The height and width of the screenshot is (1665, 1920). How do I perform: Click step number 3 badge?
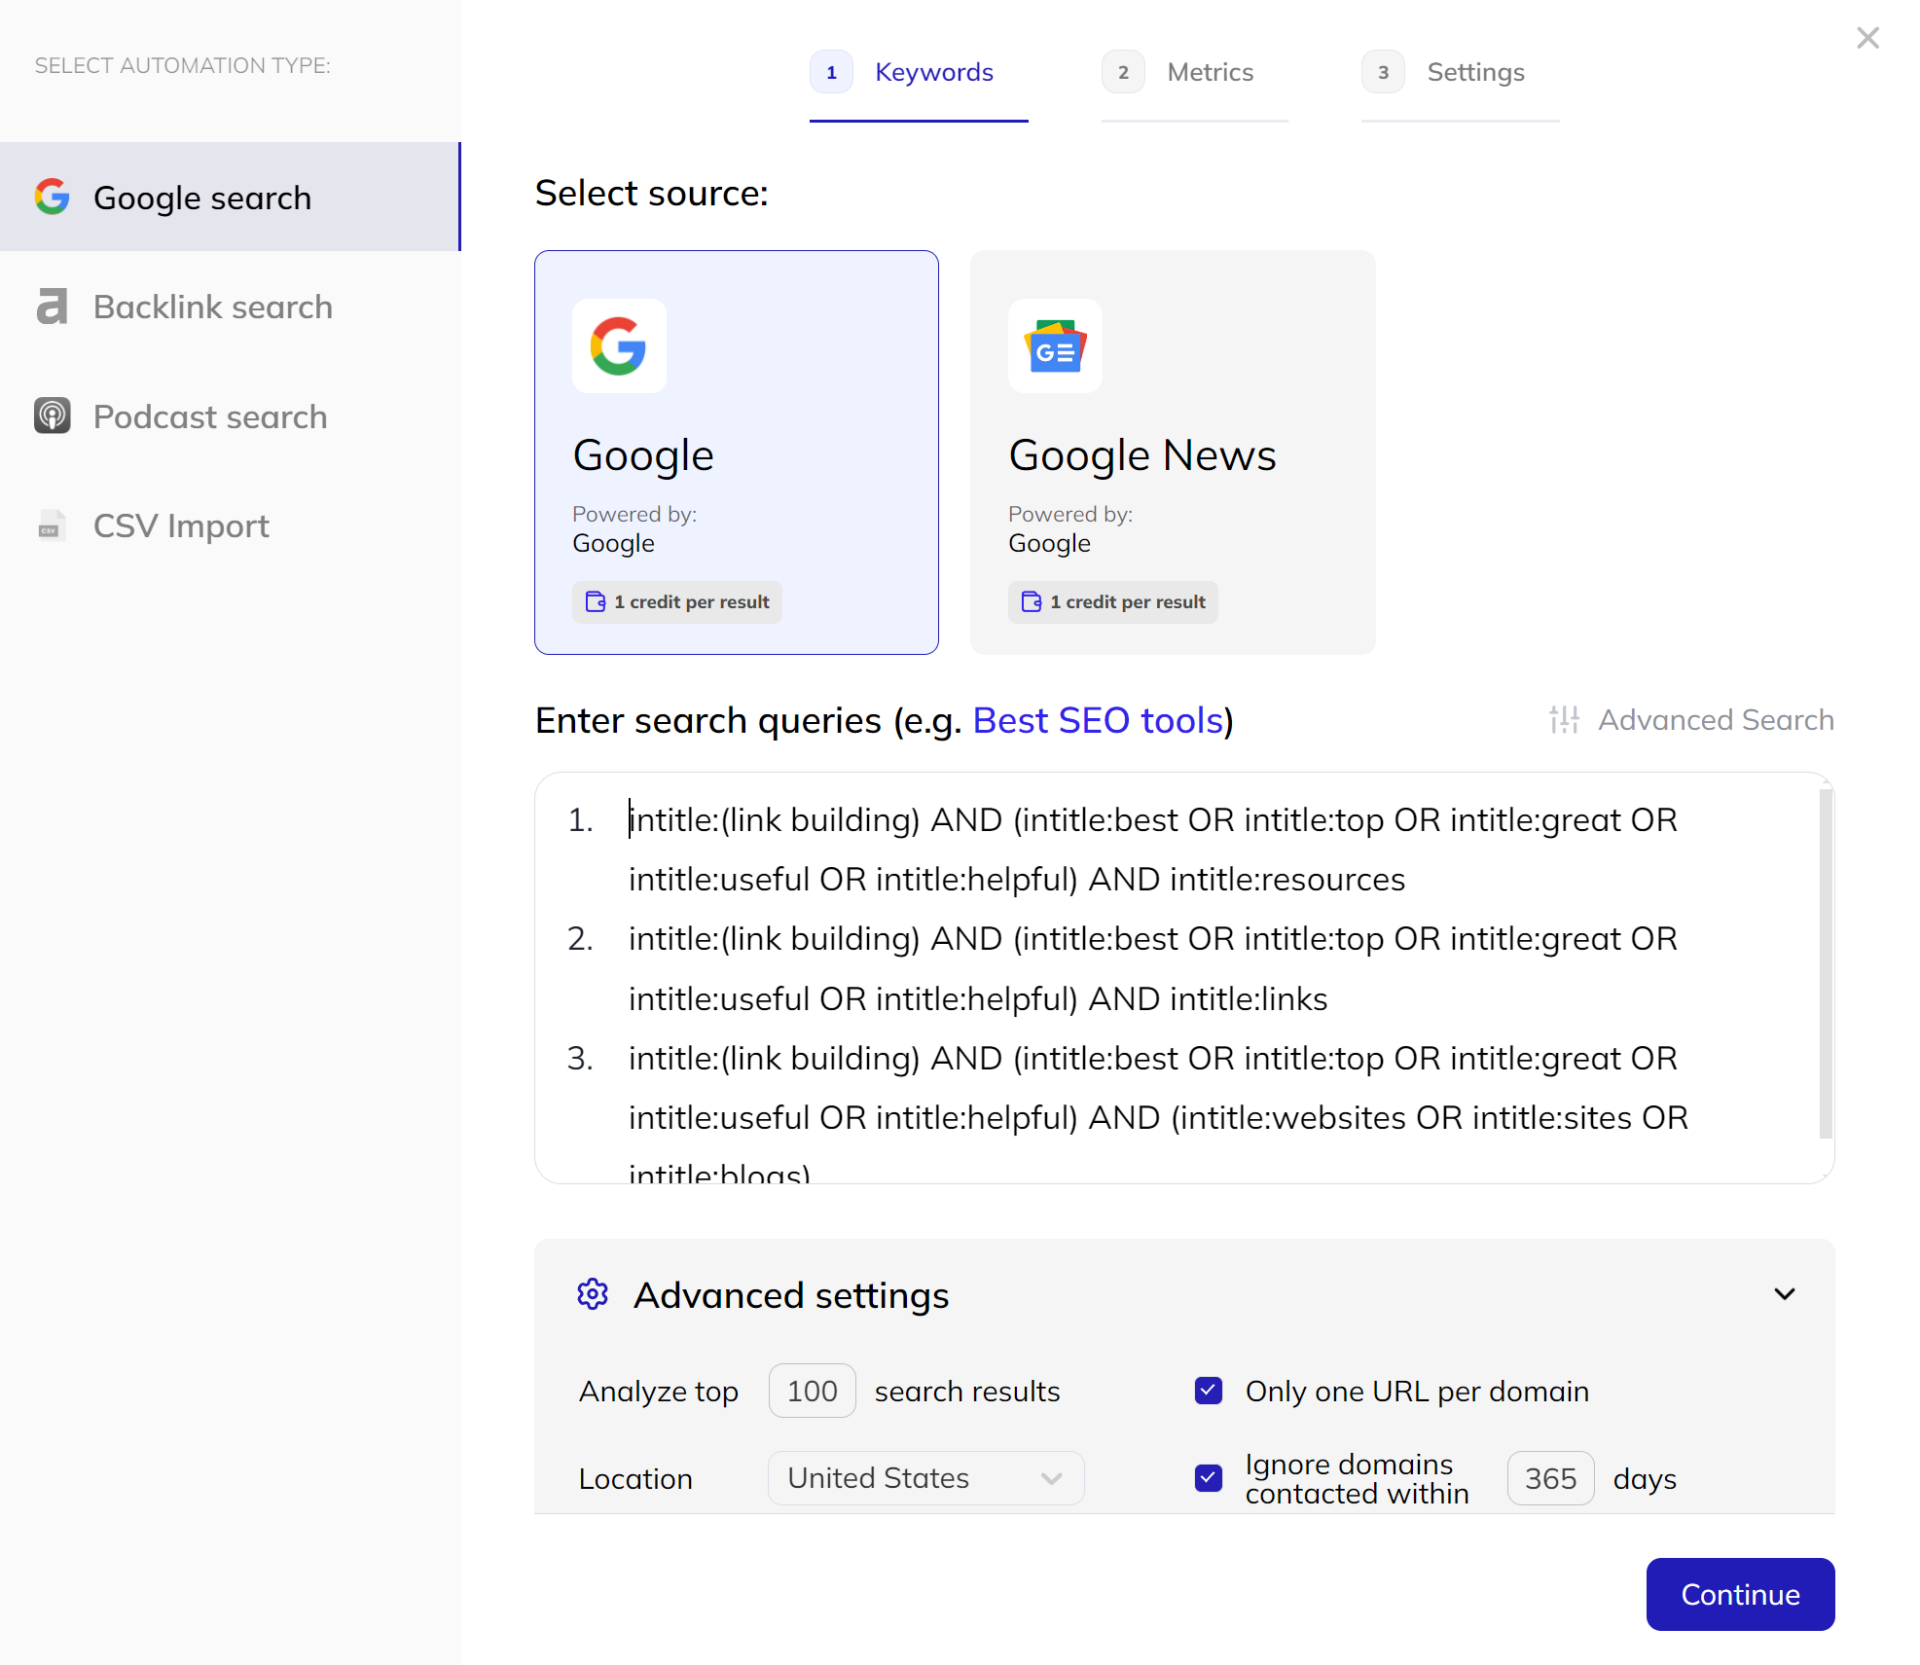coord(1383,72)
